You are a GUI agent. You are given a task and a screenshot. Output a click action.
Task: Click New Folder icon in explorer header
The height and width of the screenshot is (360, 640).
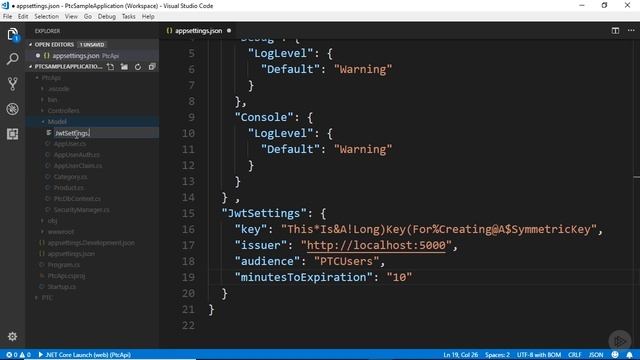[124, 67]
